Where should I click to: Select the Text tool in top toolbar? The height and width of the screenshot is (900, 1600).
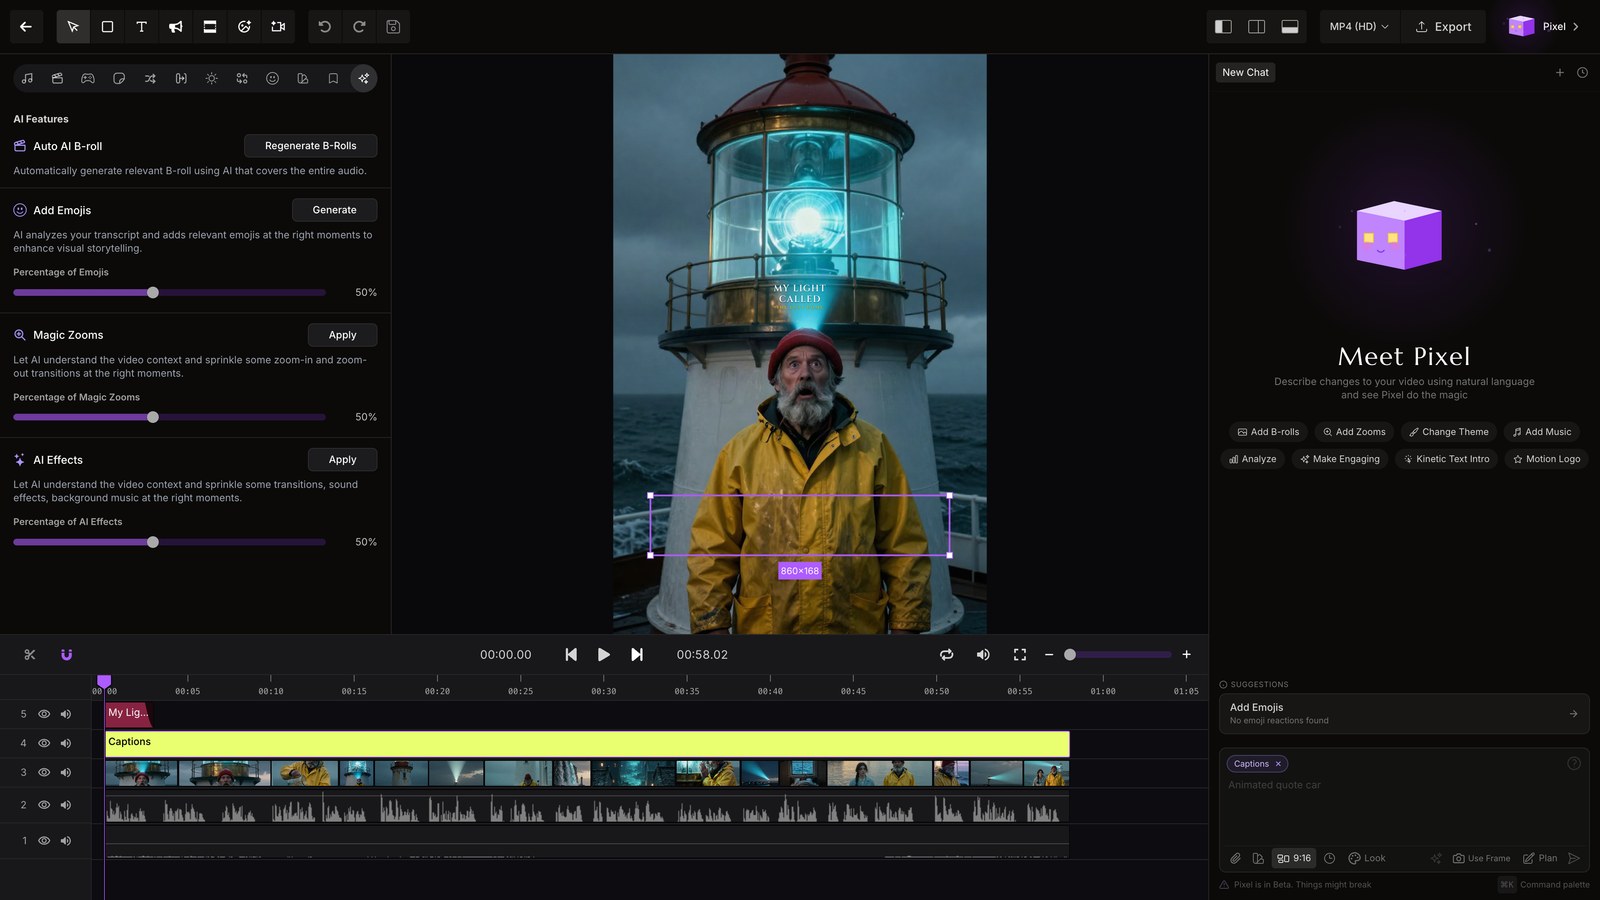tap(141, 27)
